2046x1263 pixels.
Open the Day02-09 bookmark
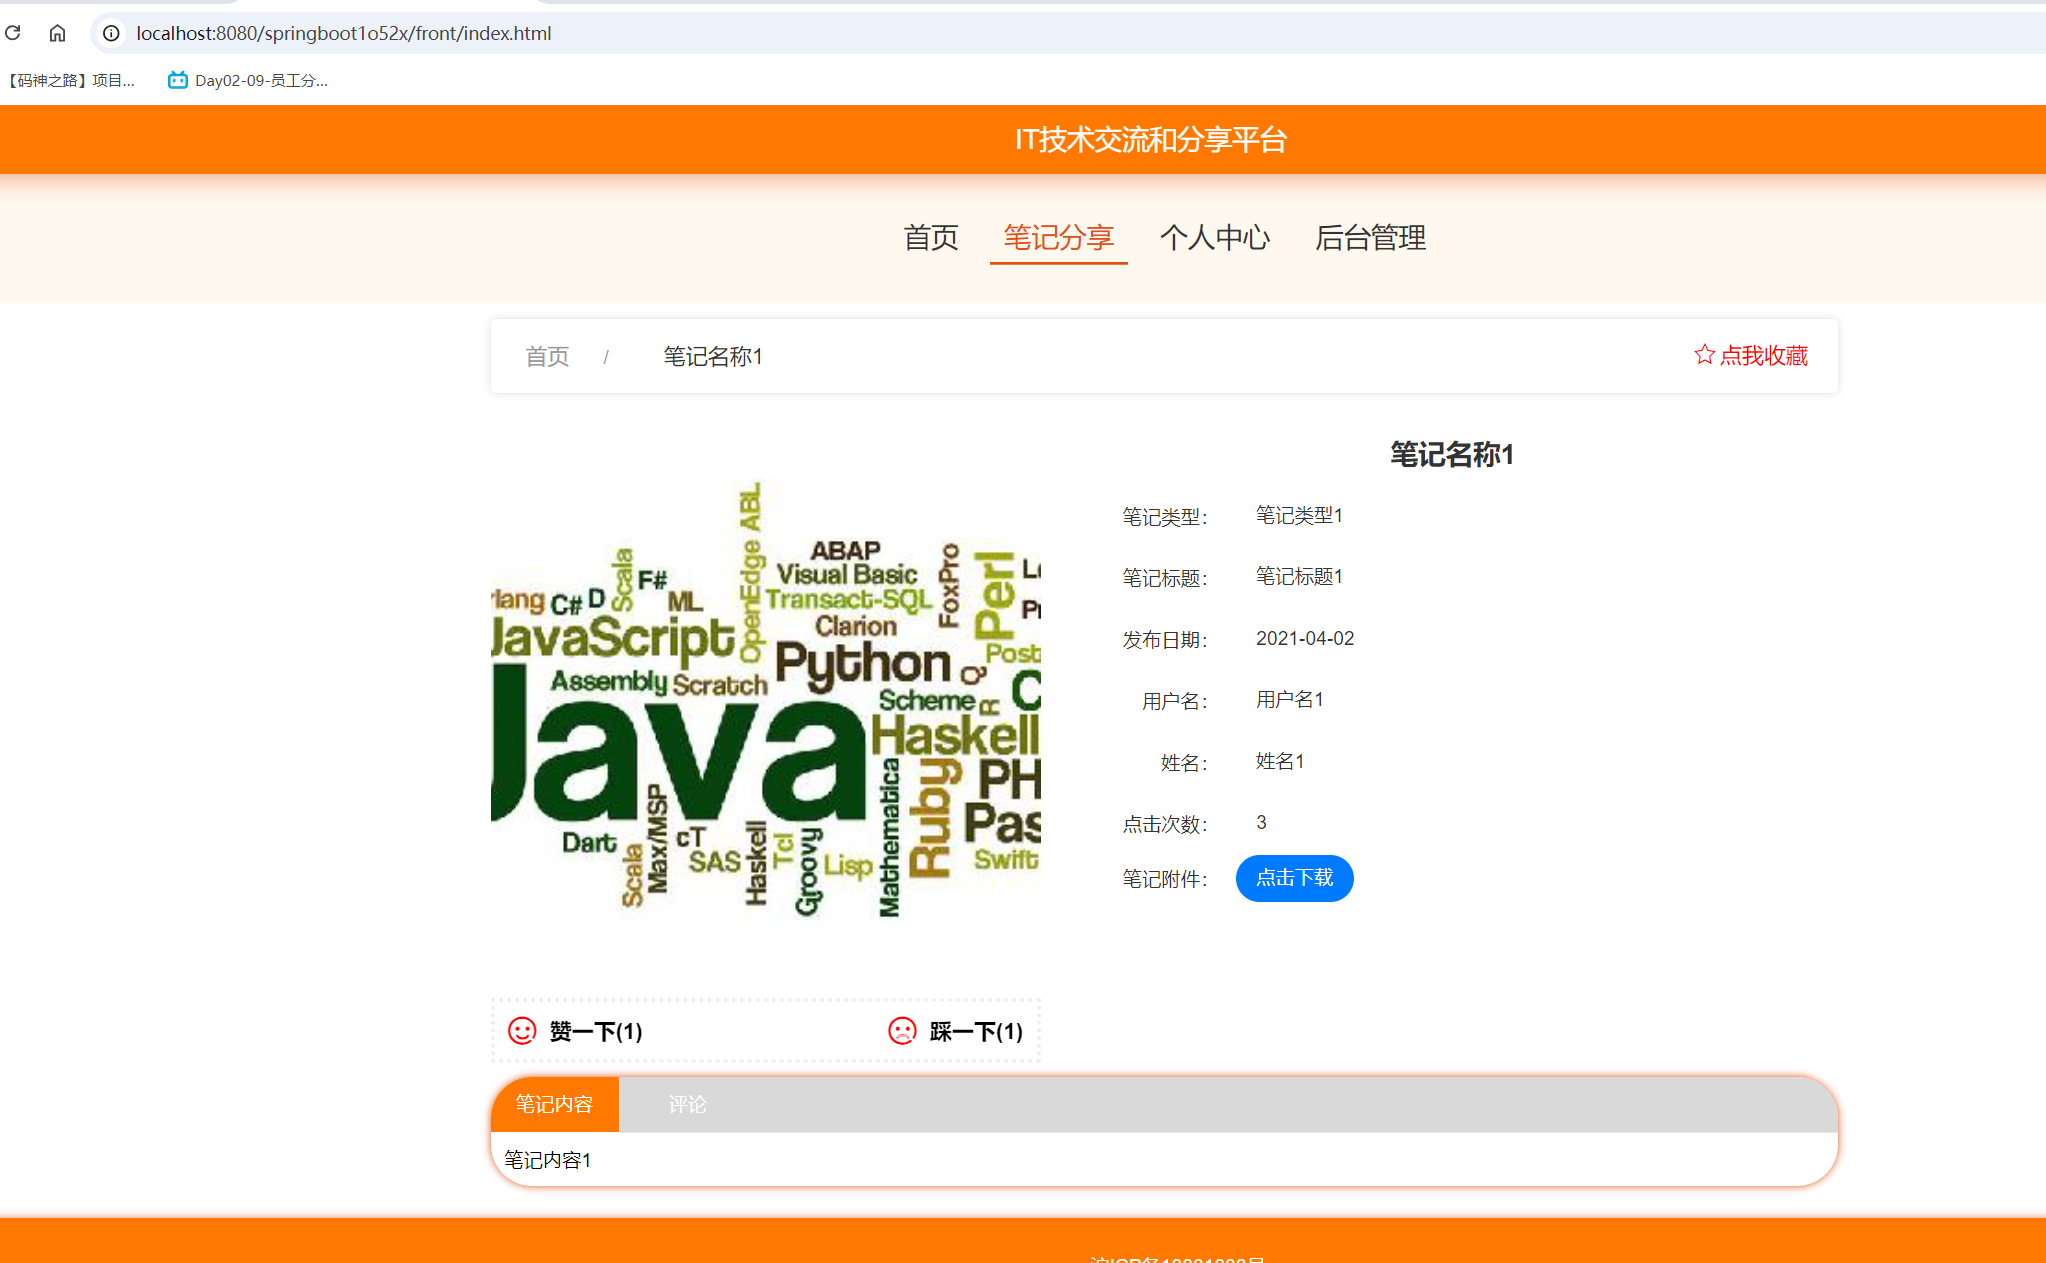[x=248, y=80]
